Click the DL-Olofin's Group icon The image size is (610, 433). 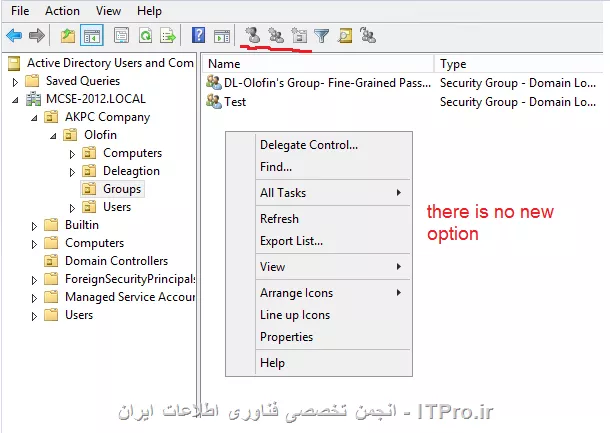[x=214, y=82]
